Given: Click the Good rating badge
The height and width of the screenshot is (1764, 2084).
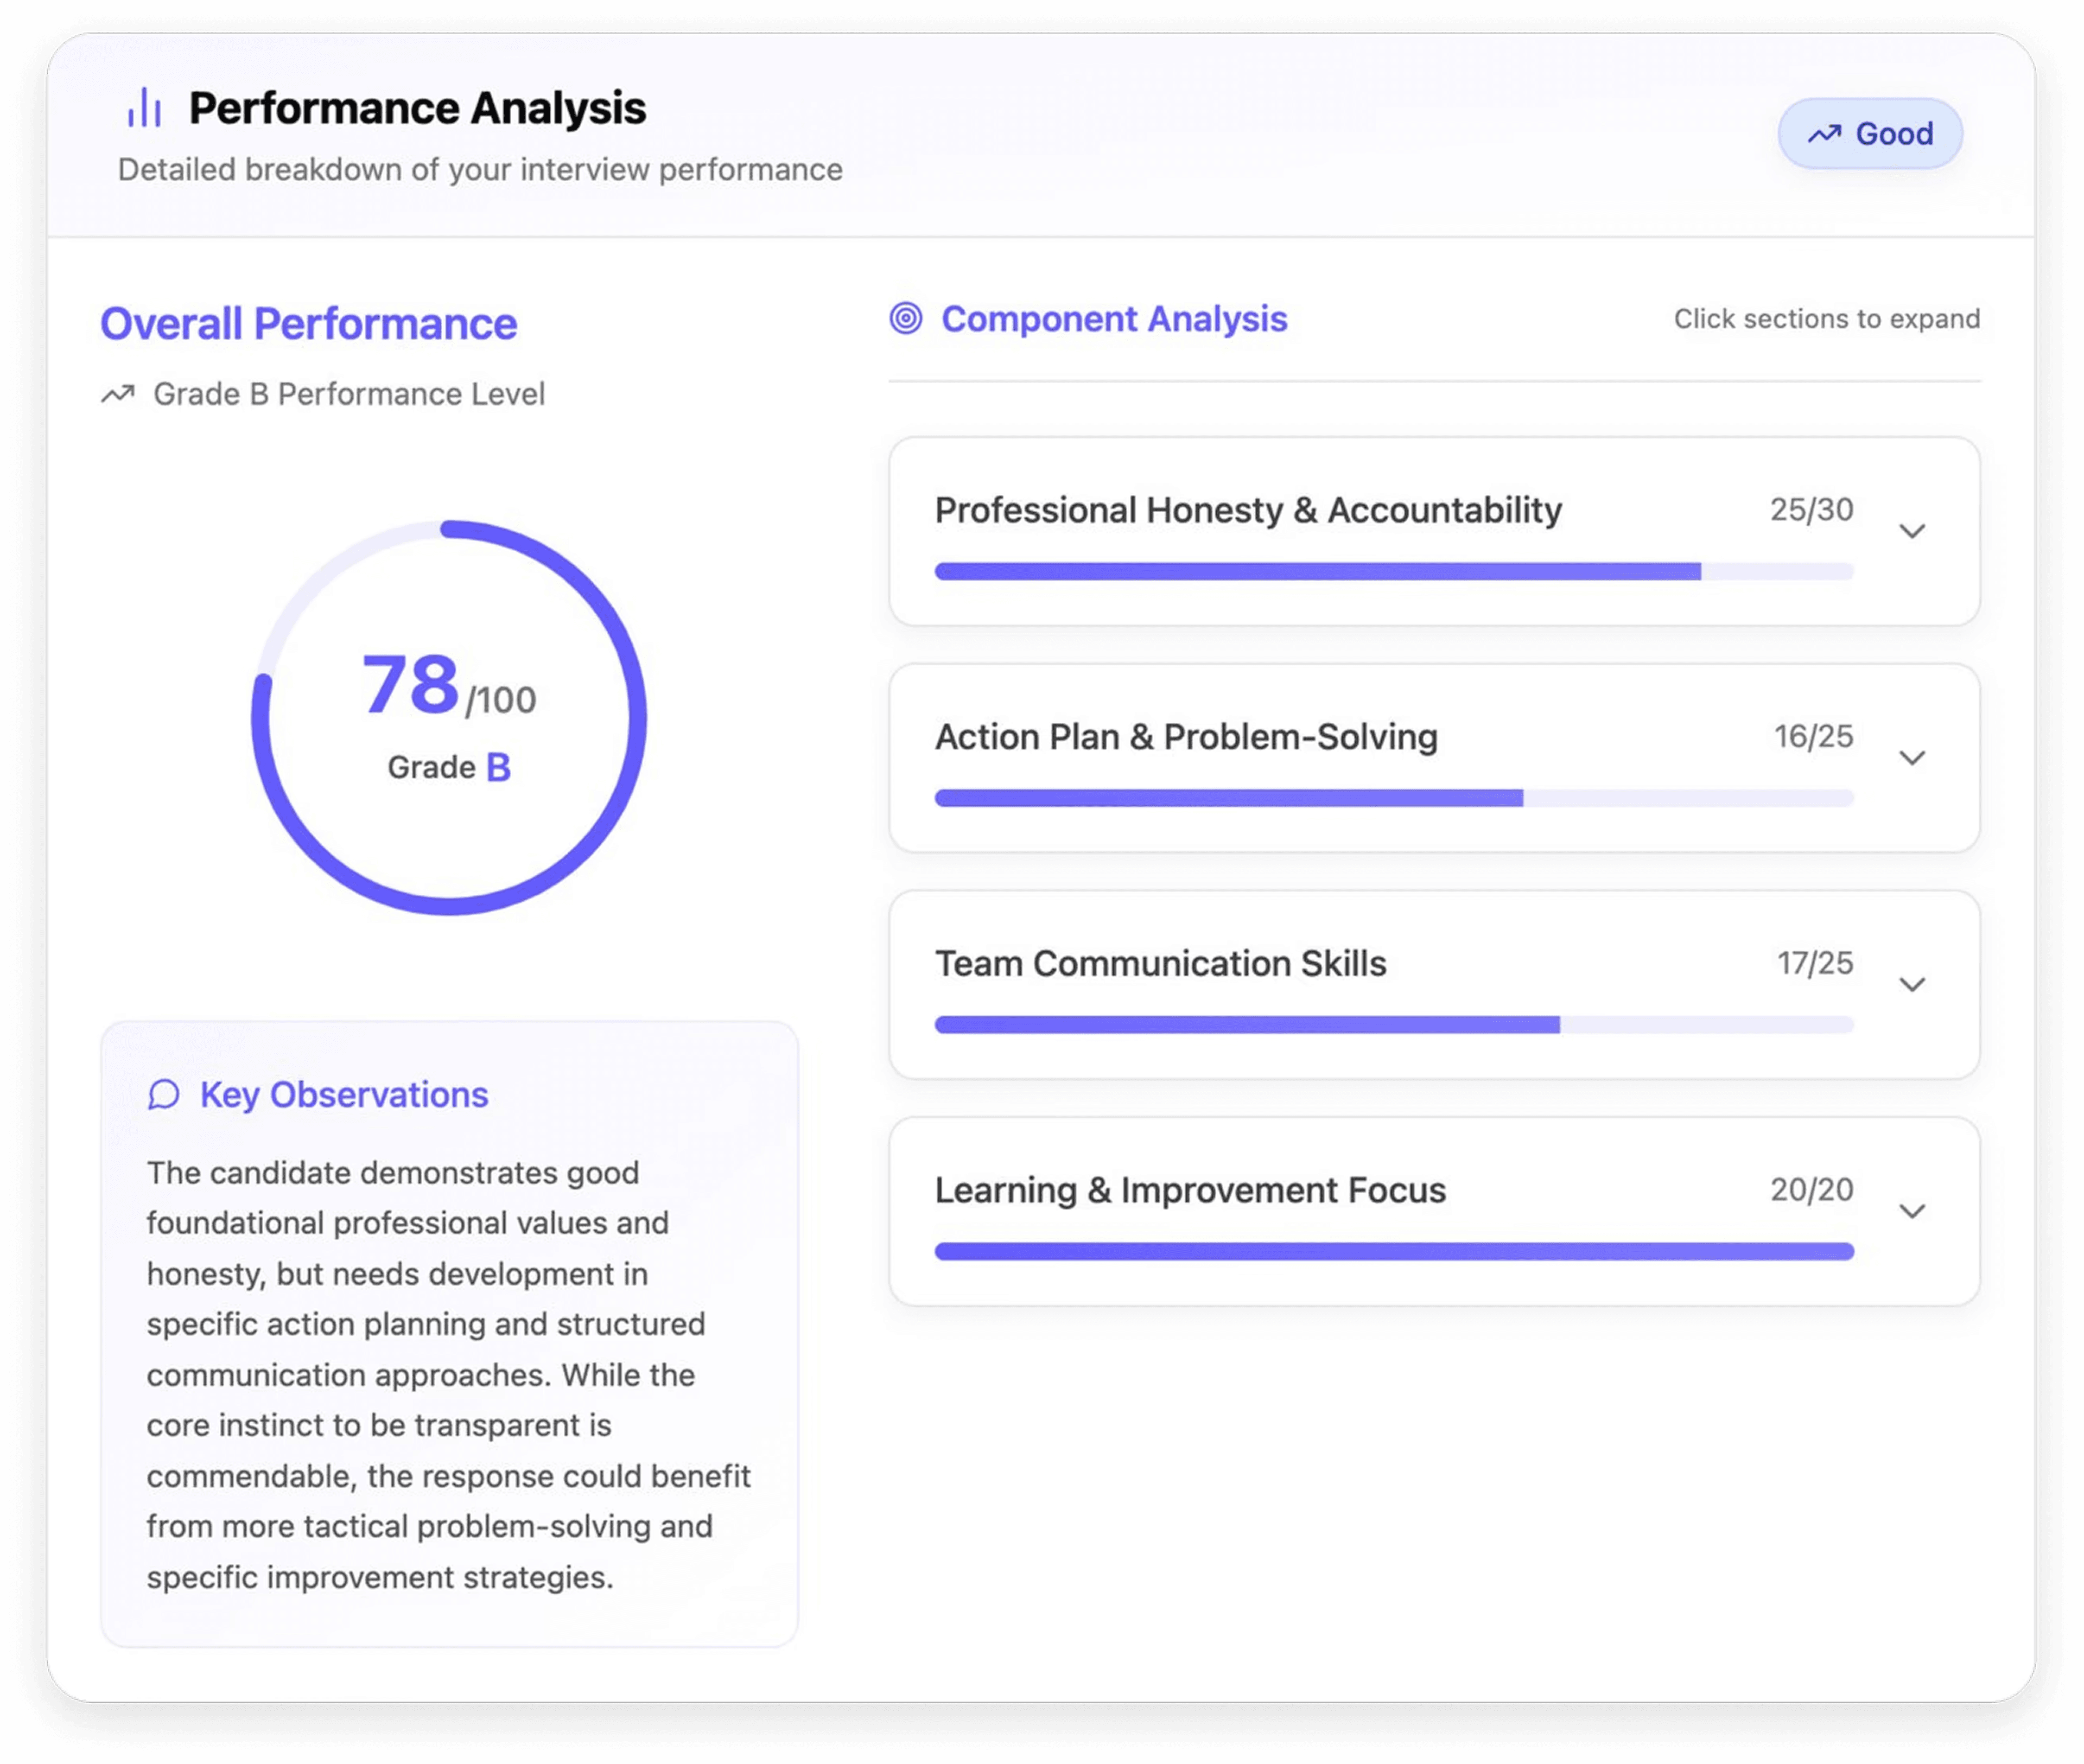Looking at the screenshot, I should tap(1869, 134).
